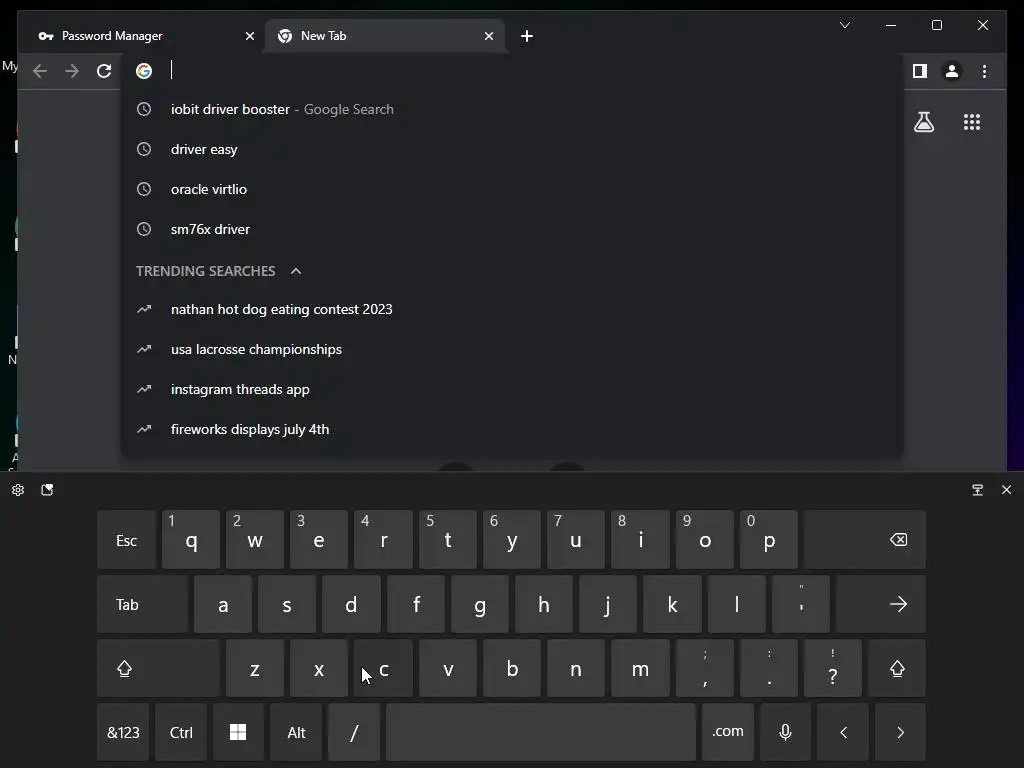Select "iobit driver booster" suggestion
1024x768 pixels.
coord(512,109)
